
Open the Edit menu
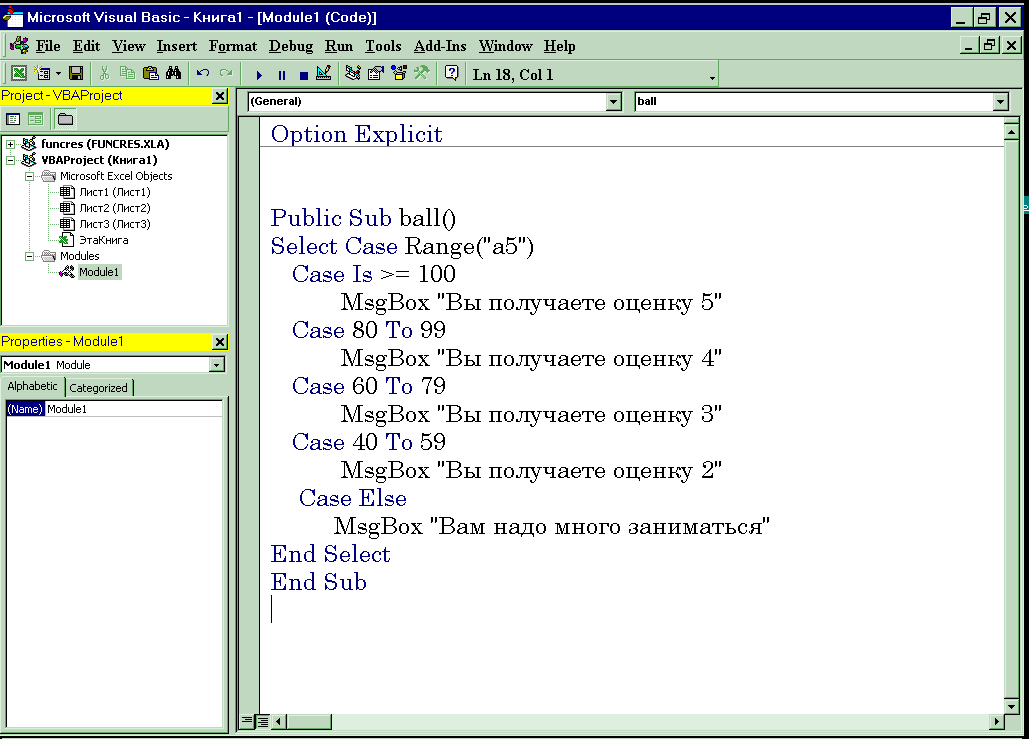[x=87, y=46]
